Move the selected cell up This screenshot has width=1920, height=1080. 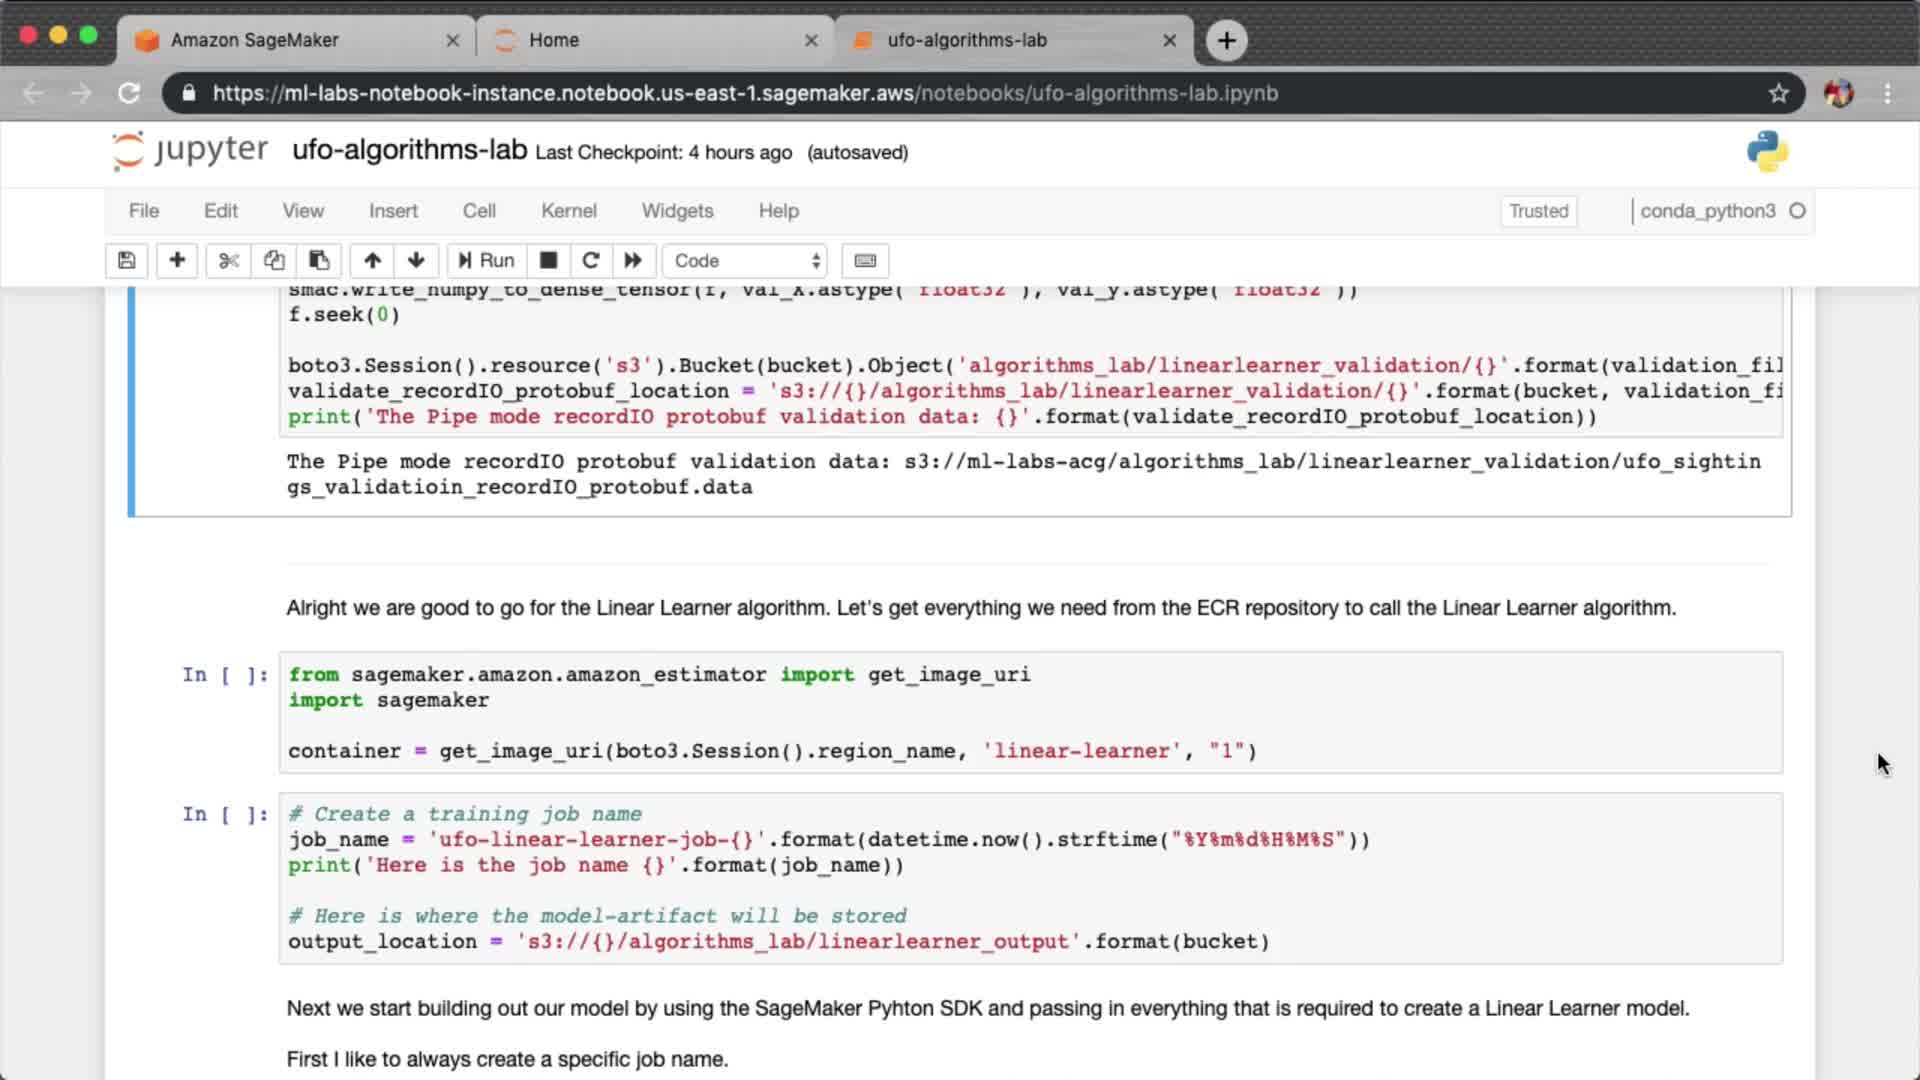pyautogui.click(x=372, y=261)
